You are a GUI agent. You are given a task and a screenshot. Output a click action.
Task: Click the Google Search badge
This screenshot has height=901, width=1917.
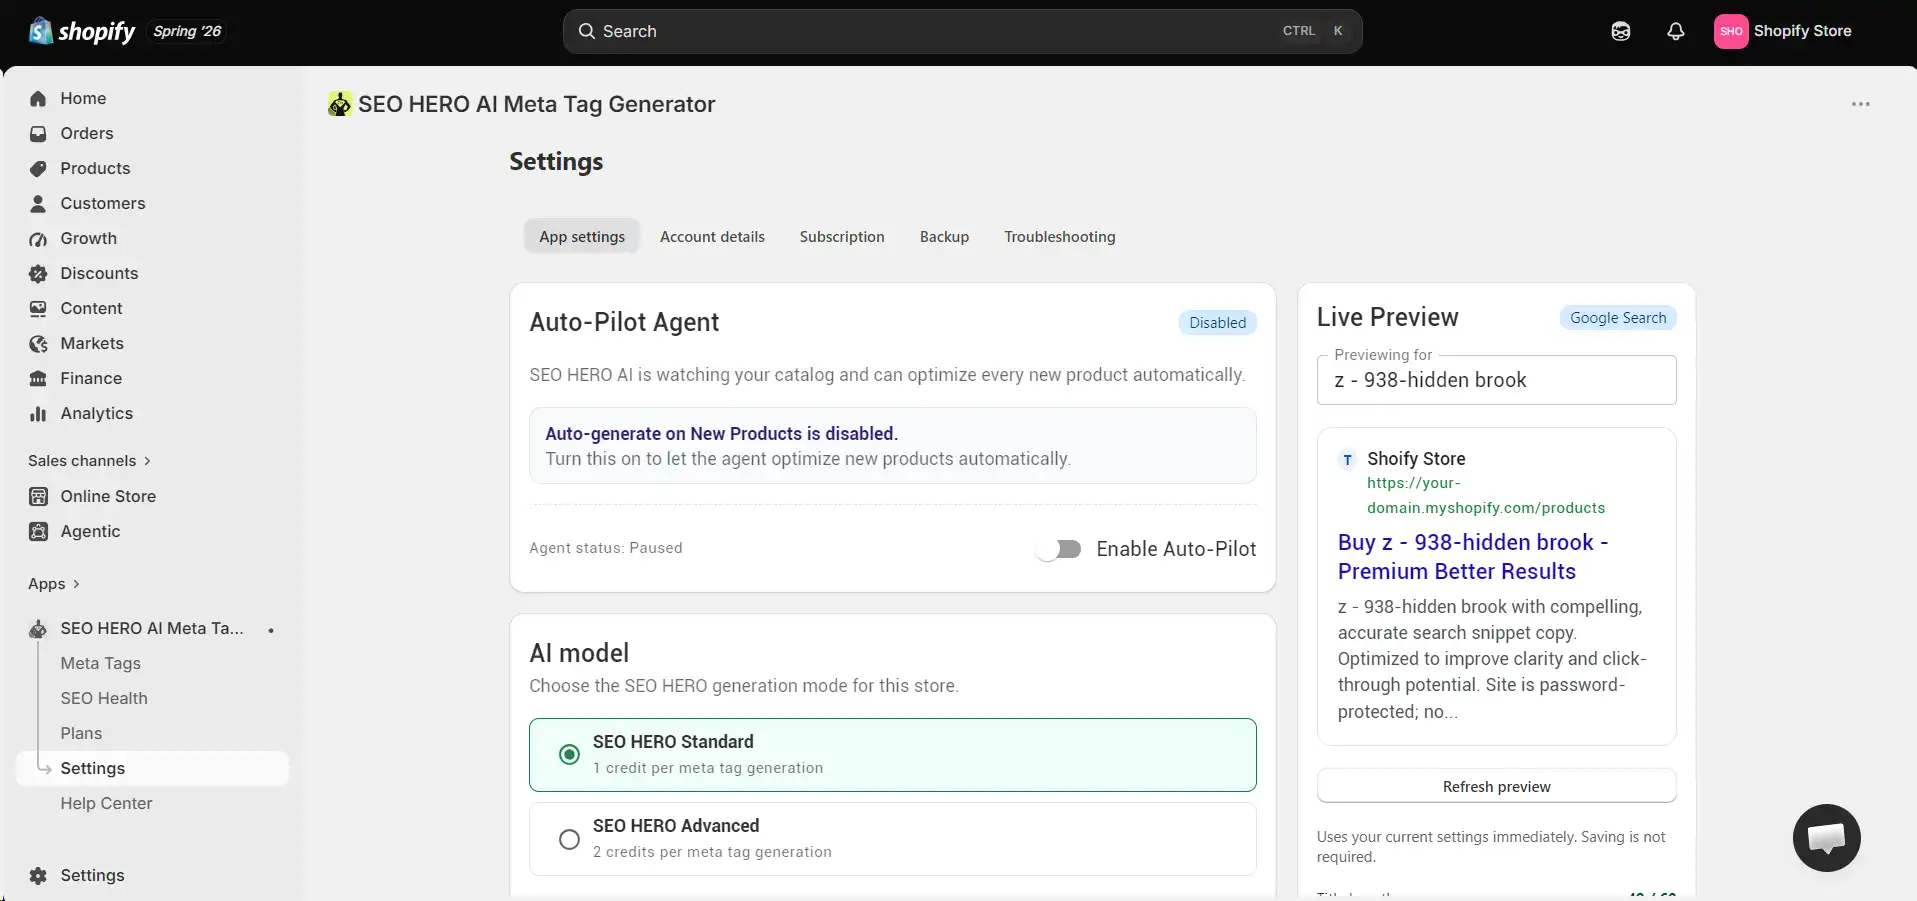click(x=1618, y=318)
